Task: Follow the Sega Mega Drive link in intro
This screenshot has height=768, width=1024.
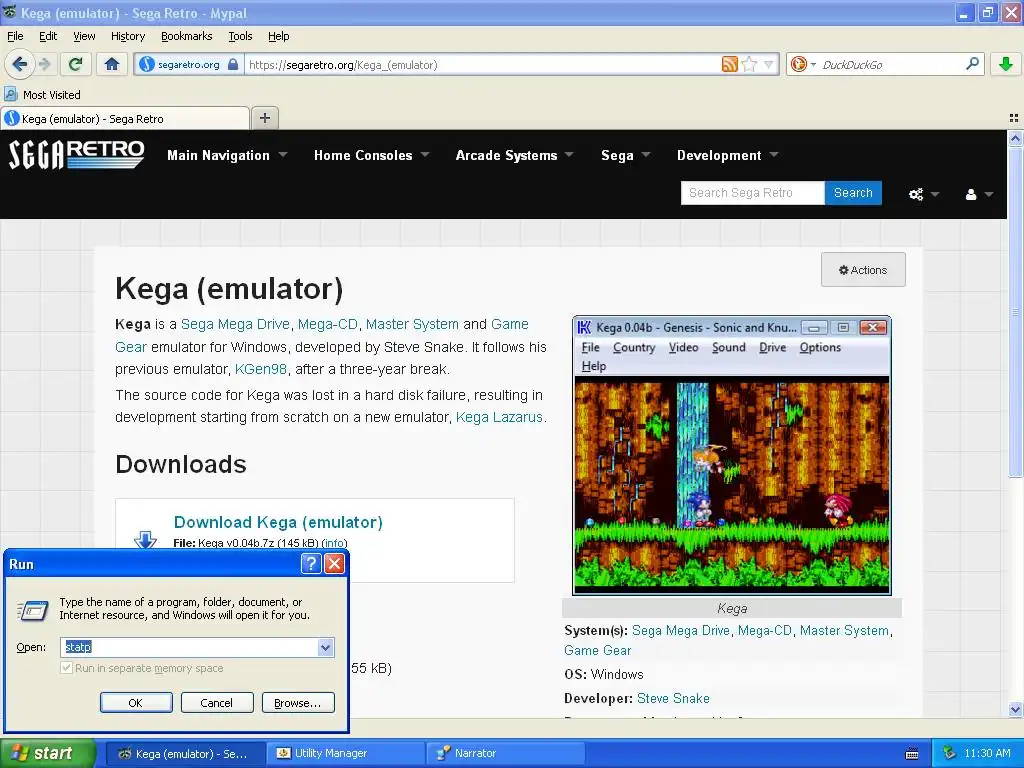Action: click(x=235, y=324)
